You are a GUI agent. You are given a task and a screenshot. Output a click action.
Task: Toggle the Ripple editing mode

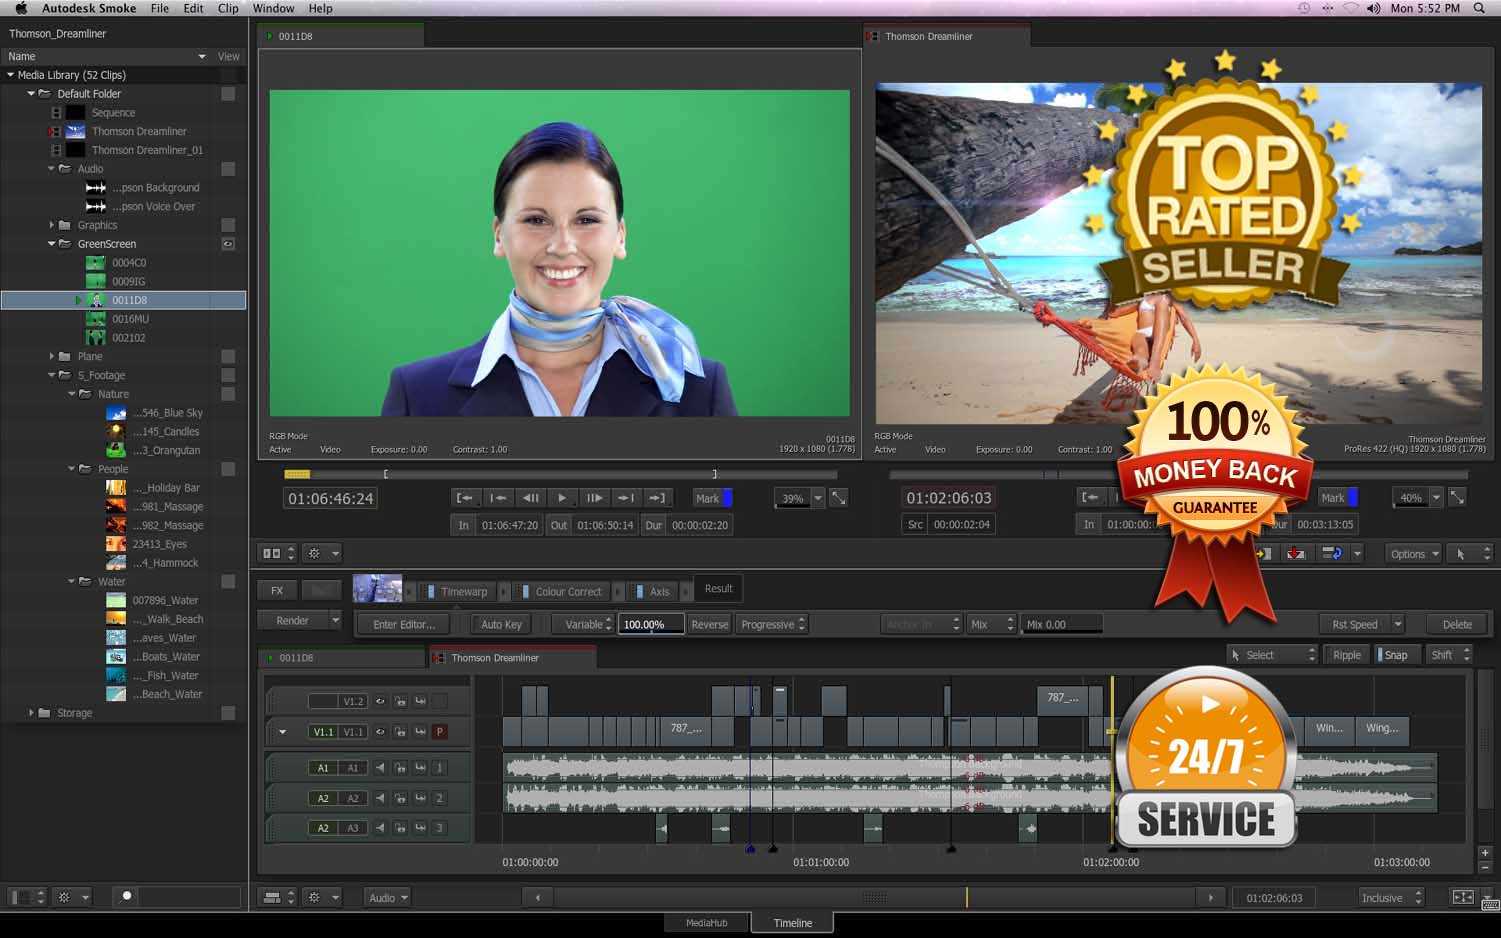[1346, 655]
